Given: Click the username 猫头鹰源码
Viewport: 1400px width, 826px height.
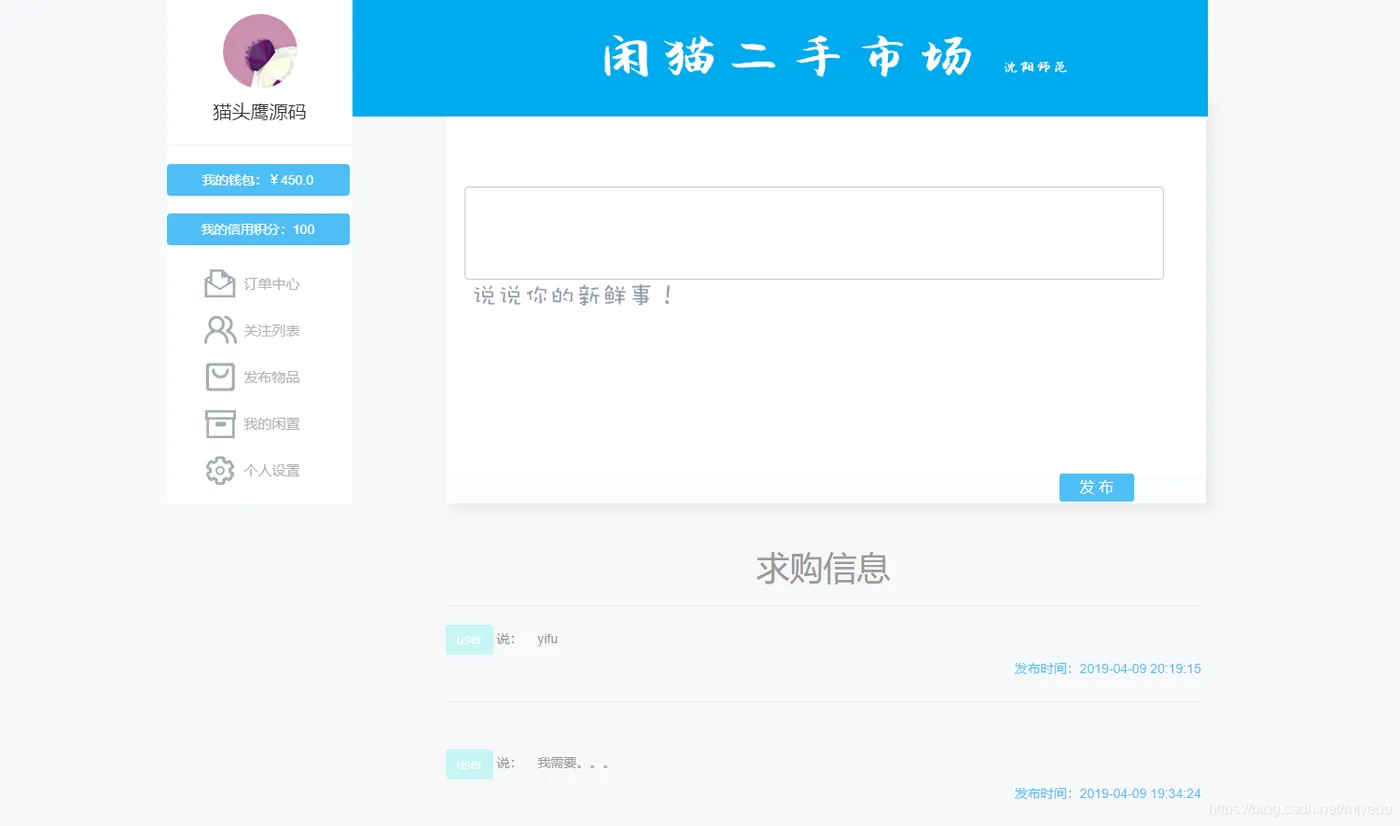Looking at the screenshot, I should pyautogui.click(x=260, y=113).
